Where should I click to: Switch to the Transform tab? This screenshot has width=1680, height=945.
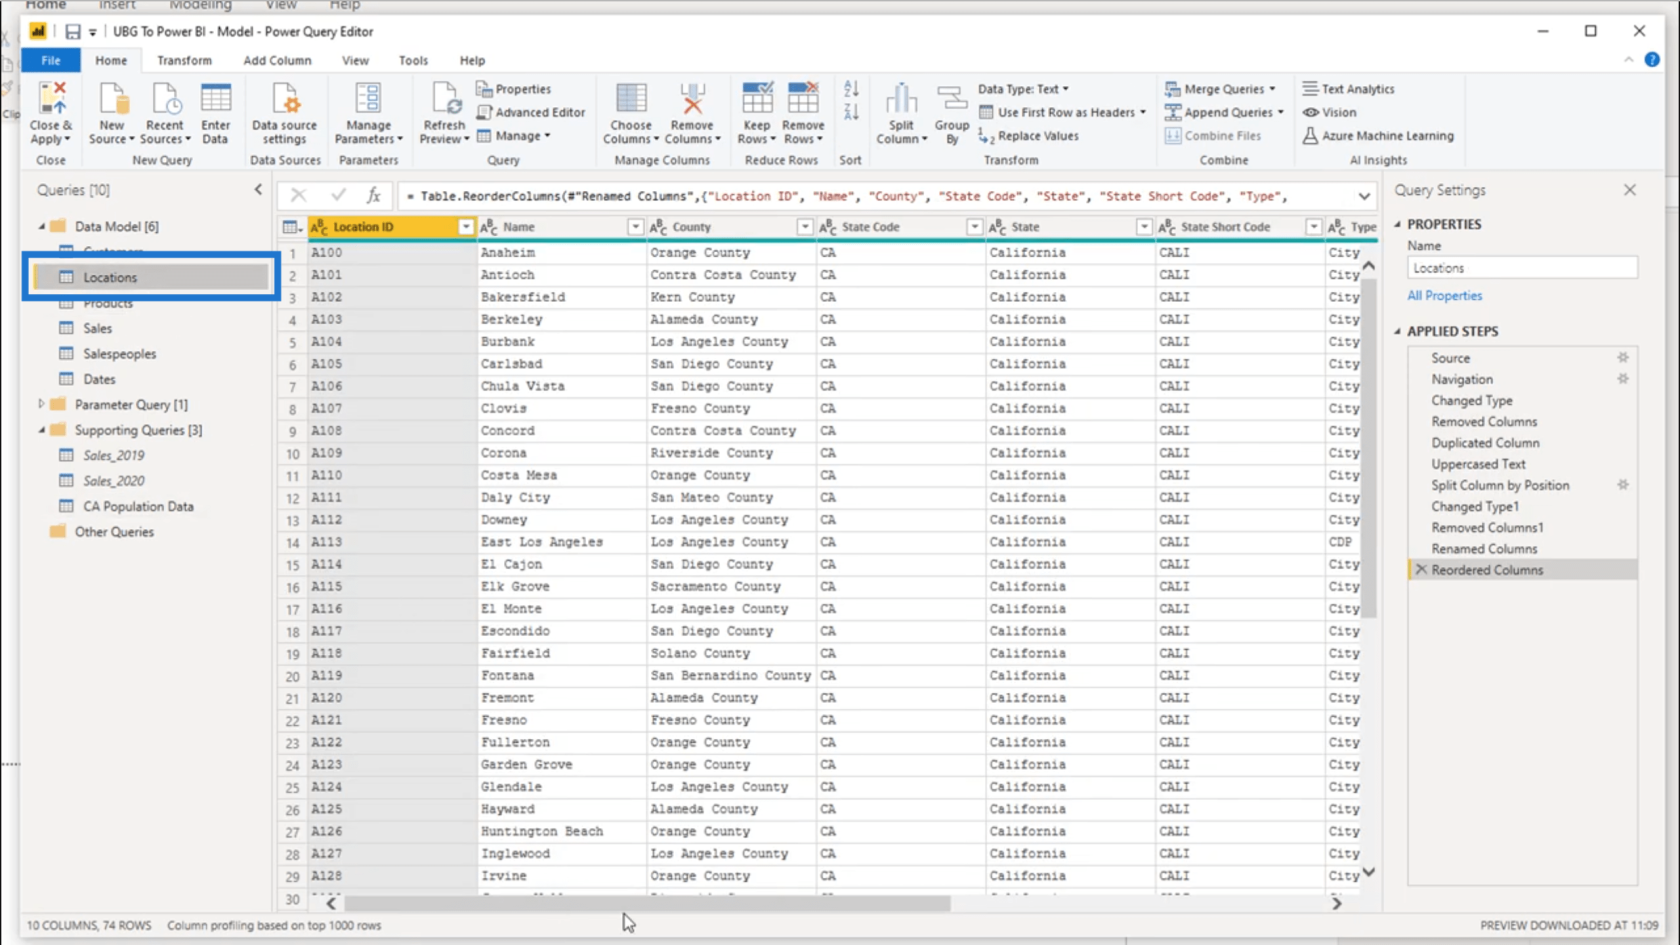coord(184,61)
